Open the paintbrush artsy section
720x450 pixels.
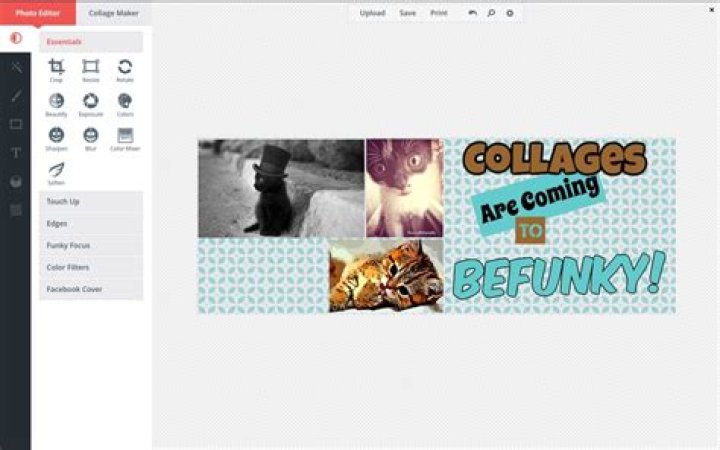[x=16, y=96]
